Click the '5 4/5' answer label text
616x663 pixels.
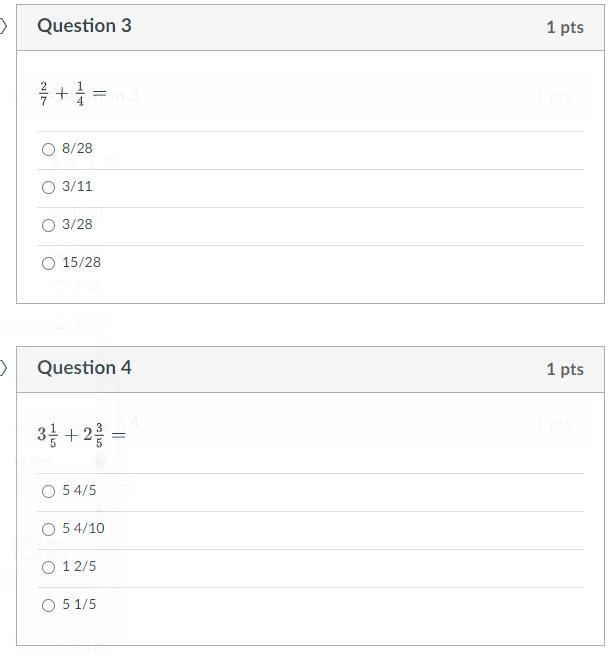click(79, 491)
